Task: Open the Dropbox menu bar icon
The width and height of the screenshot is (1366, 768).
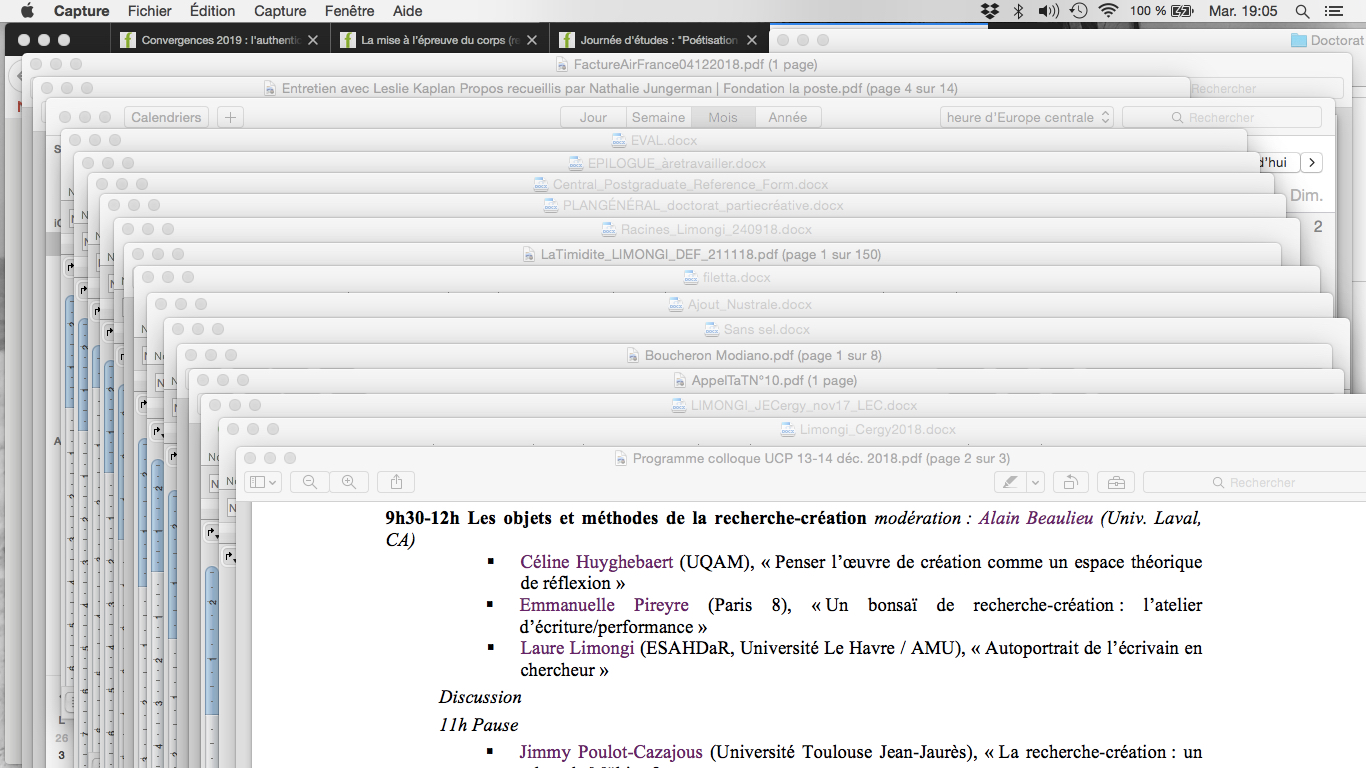Action: click(989, 11)
